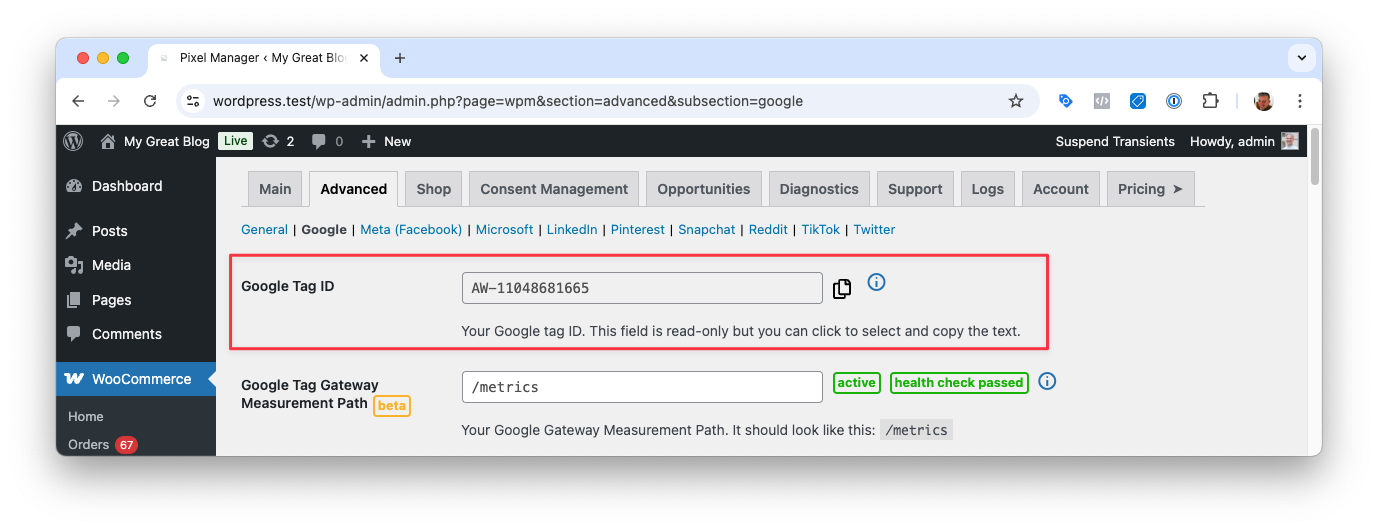Switch to the Account tab
The height and width of the screenshot is (530, 1378).
1061,189
